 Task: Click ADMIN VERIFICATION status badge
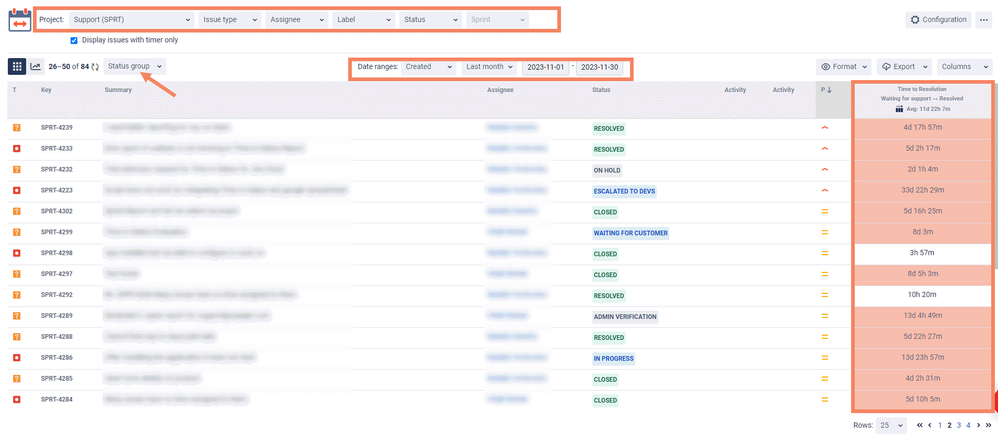pyautogui.click(x=625, y=316)
